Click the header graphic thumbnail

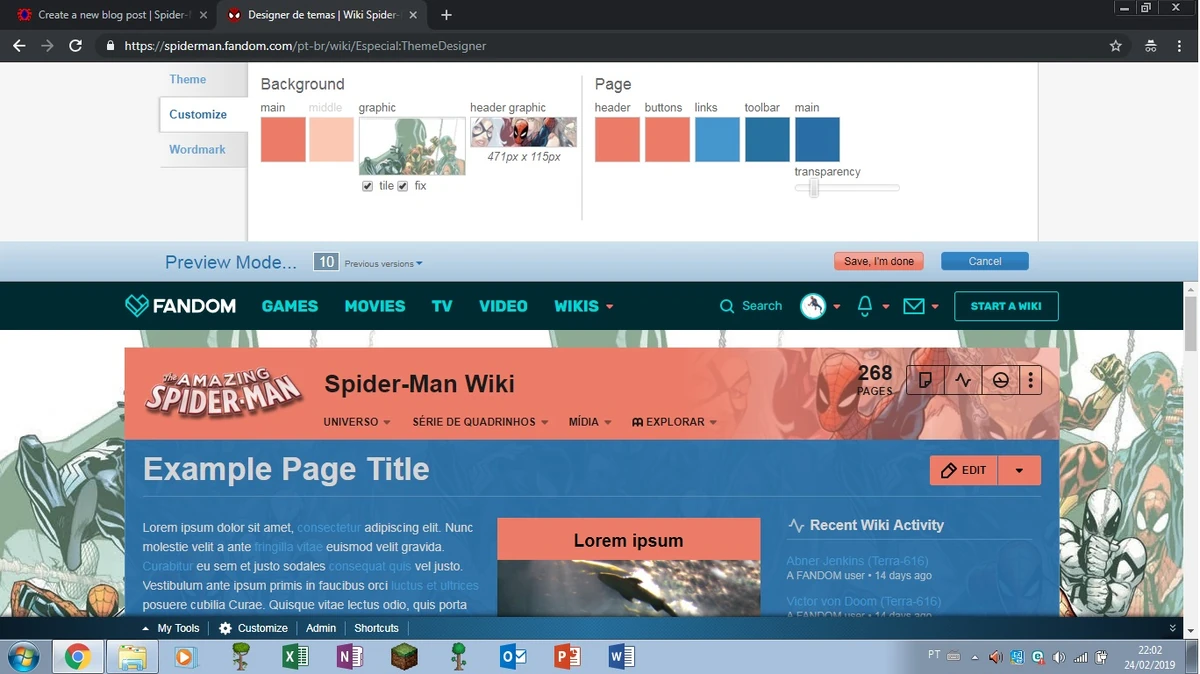click(522, 131)
